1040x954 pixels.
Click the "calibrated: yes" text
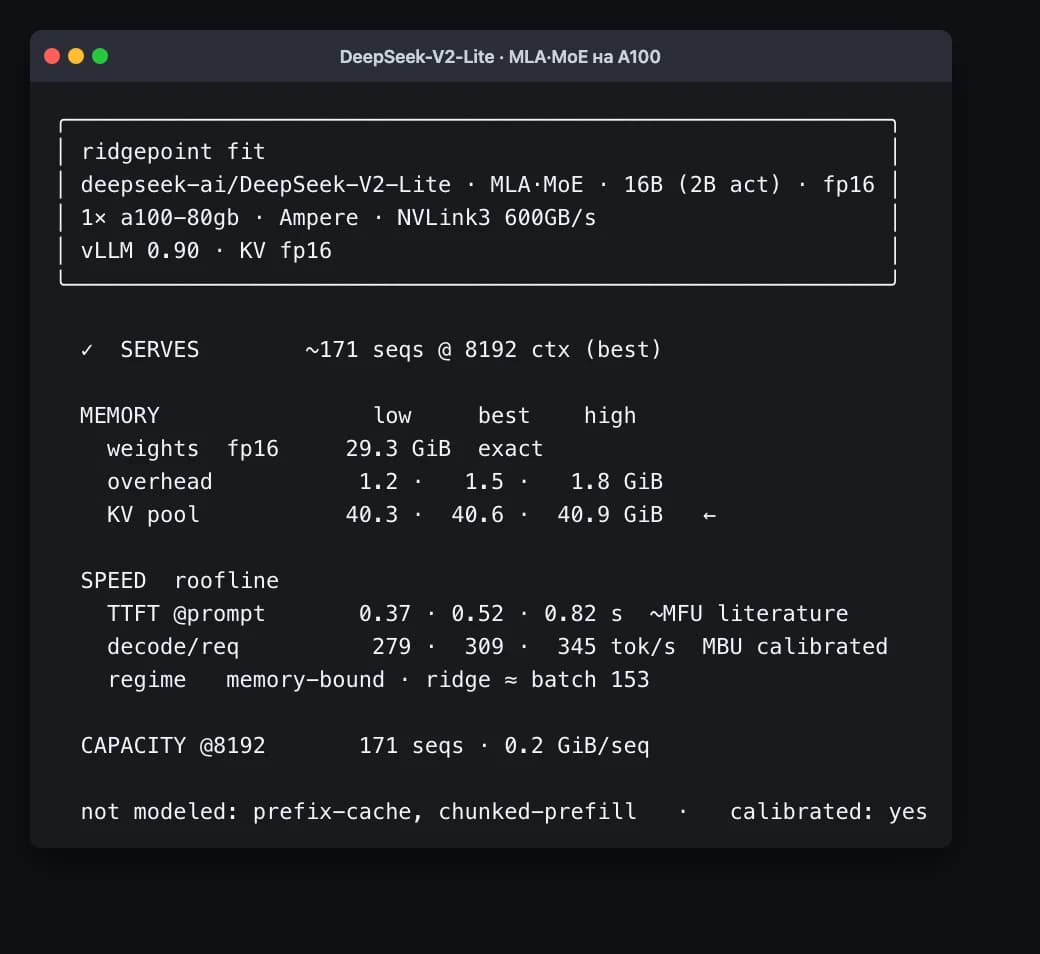tap(828, 812)
